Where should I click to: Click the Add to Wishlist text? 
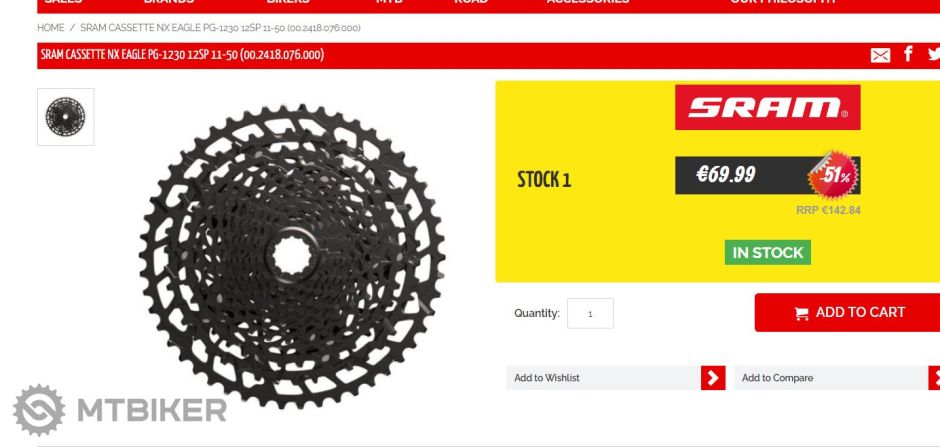coord(547,378)
